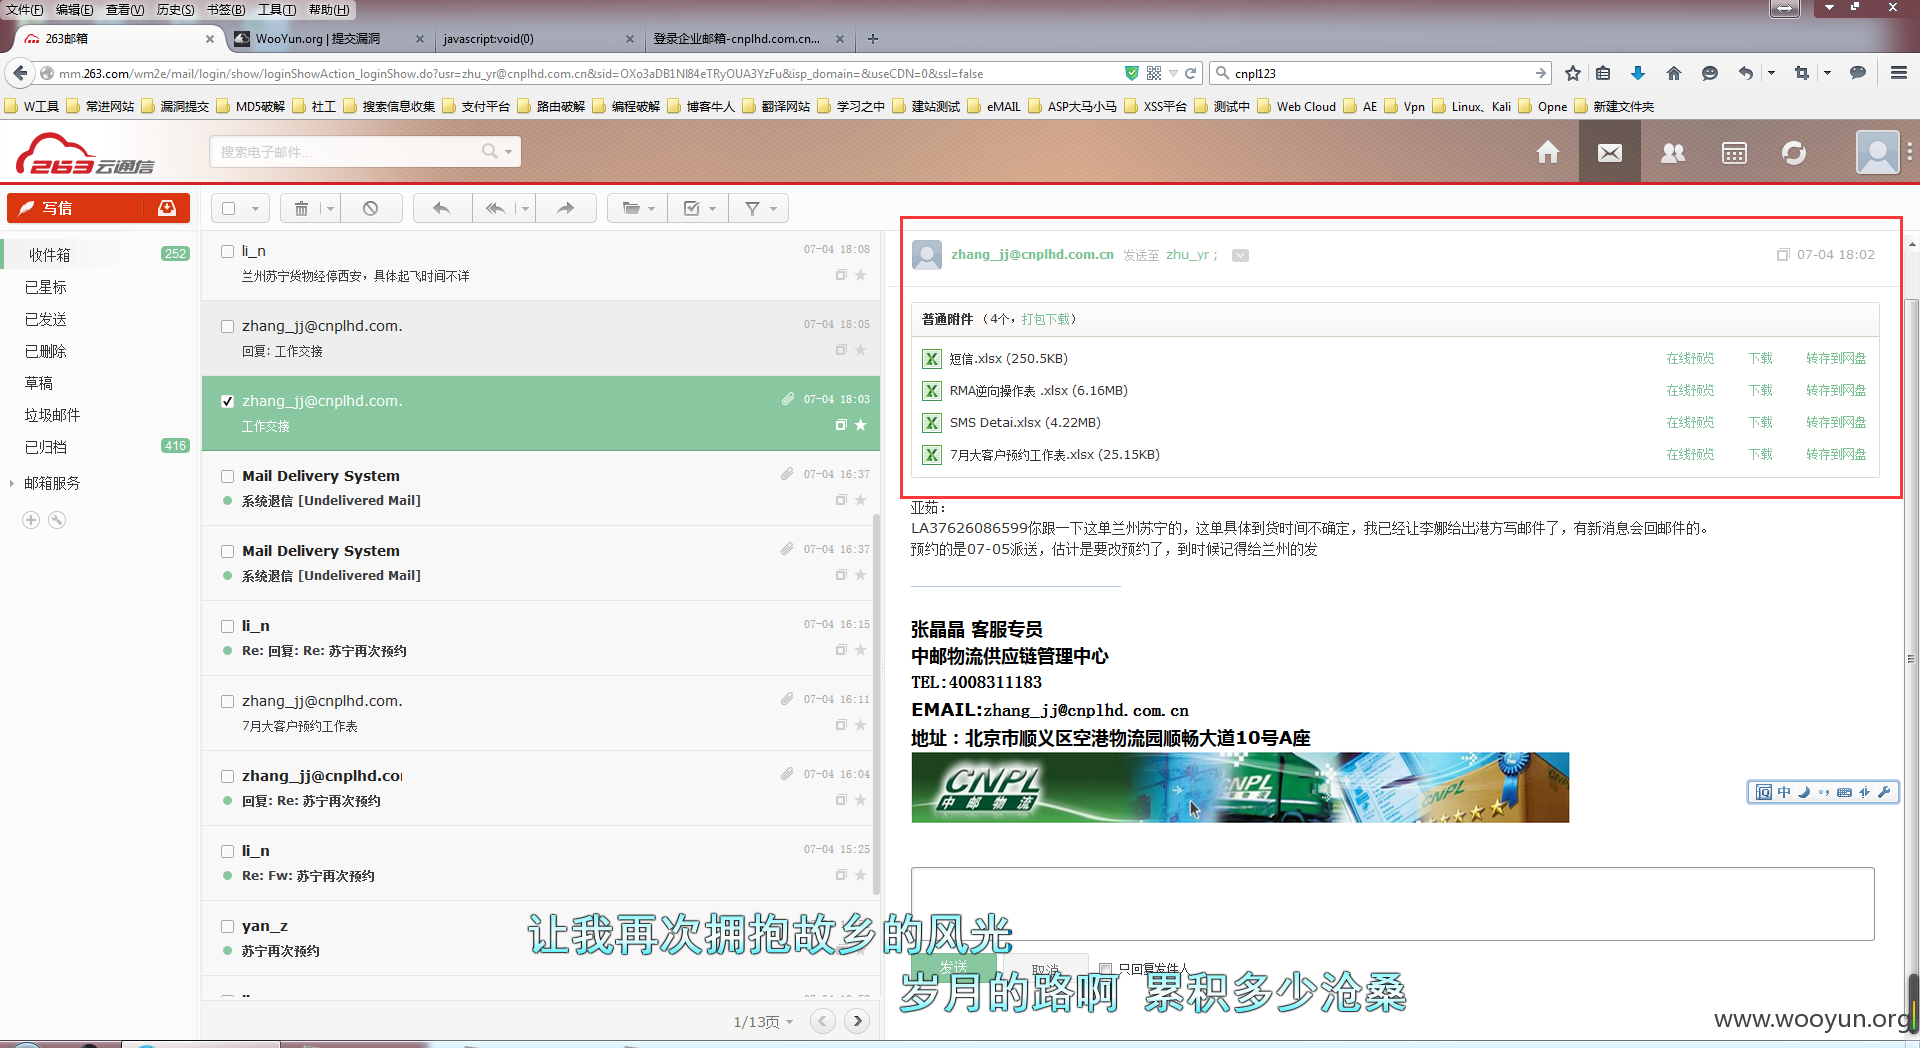Click the reply arrow icon in toolbar
The width and height of the screenshot is (1920, 1048).
[x=441, y=208]
